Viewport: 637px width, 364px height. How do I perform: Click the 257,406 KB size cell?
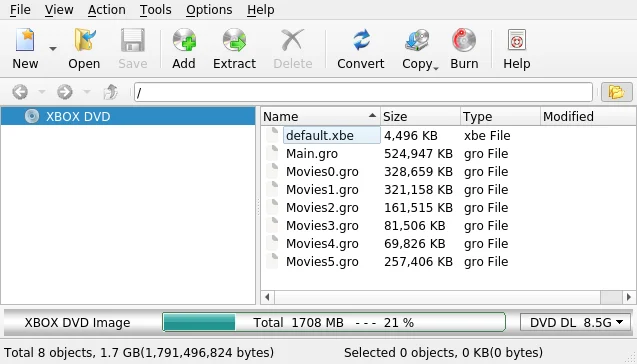[x=418, y=261]
